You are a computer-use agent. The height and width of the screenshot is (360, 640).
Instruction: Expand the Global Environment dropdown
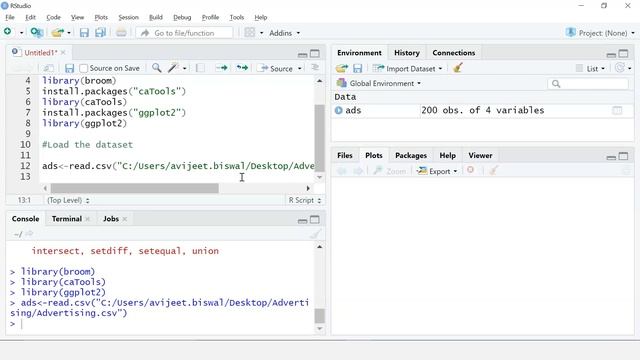click(379, 83)
